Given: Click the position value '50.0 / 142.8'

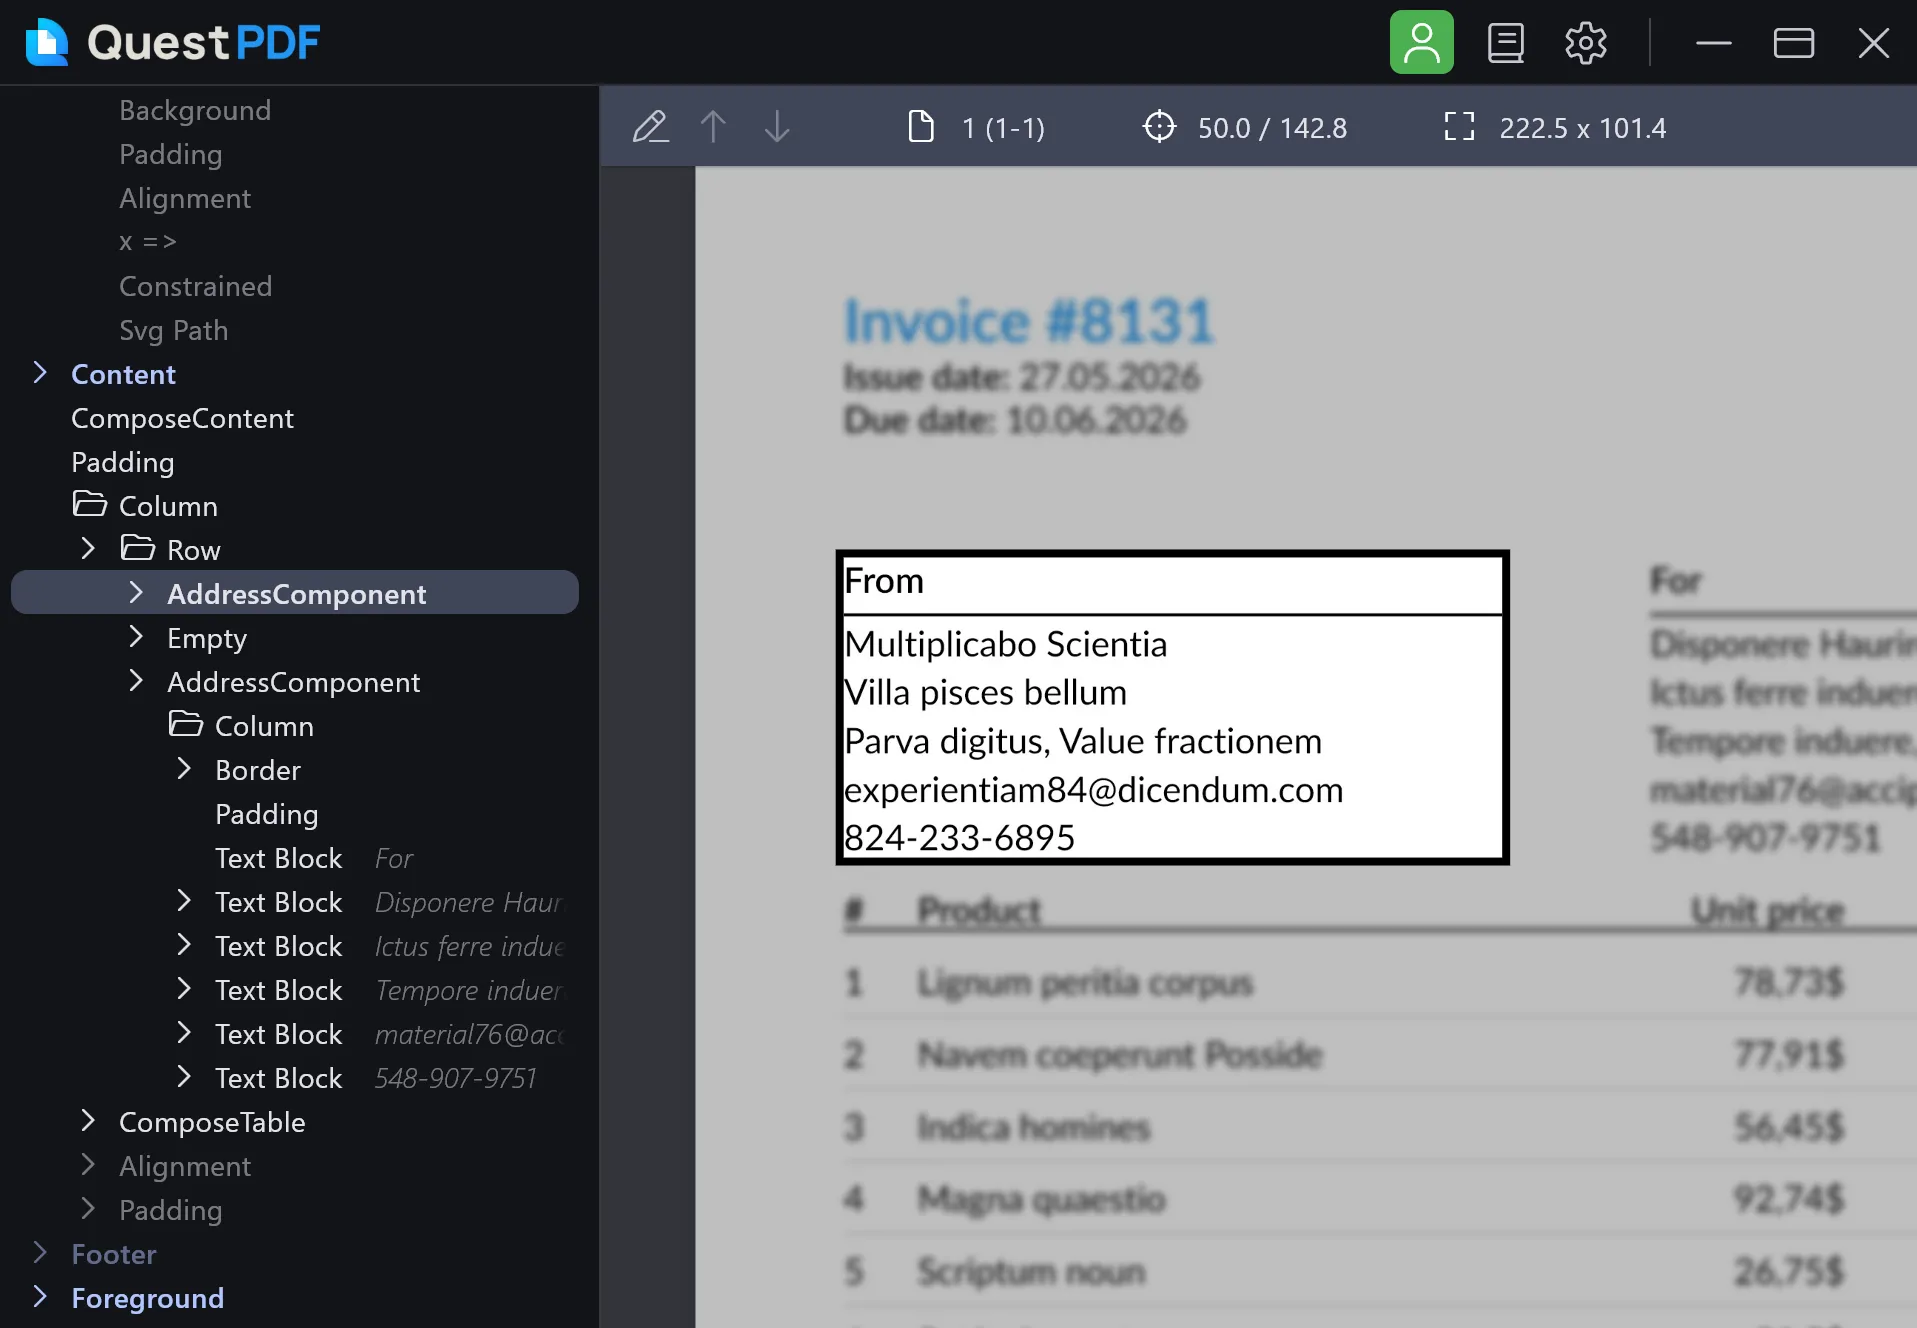Looking at the screenshot, I should [1272, 128].
